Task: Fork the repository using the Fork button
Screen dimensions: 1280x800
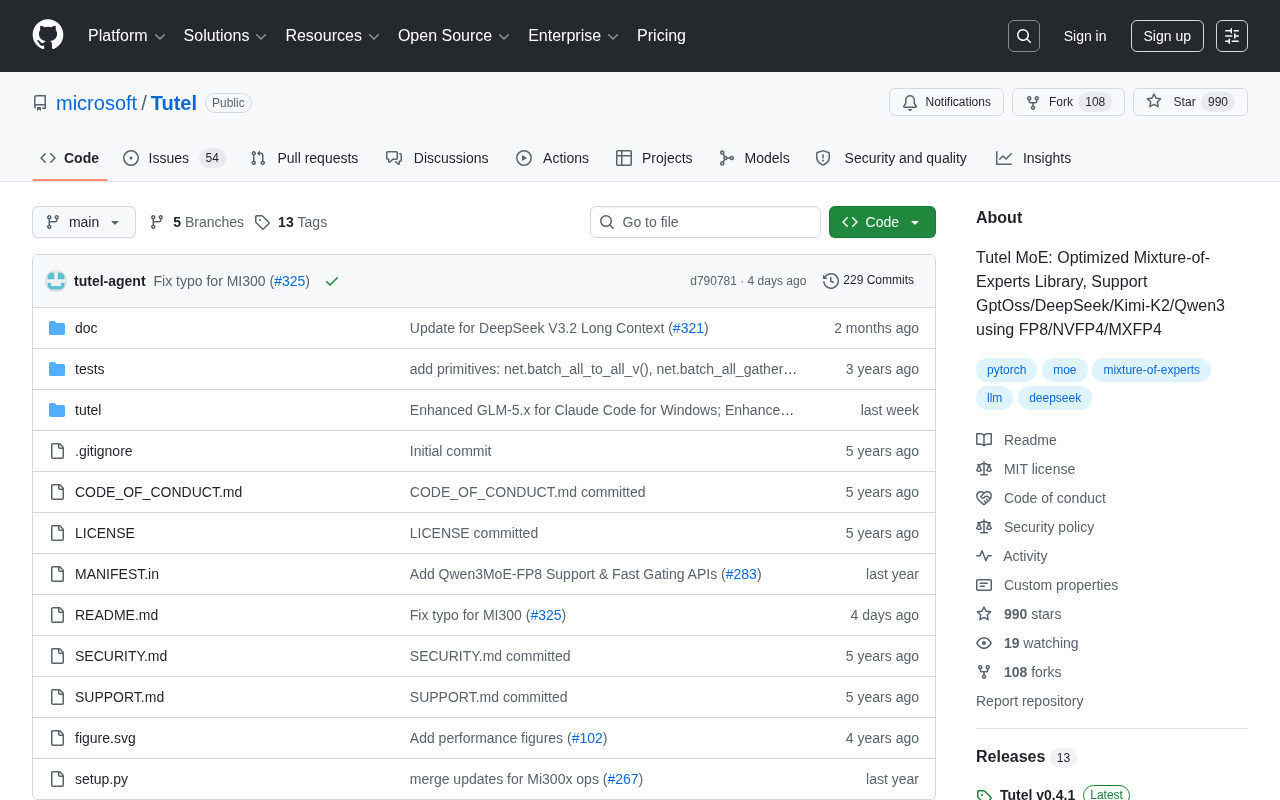Action: (1068, 102)
